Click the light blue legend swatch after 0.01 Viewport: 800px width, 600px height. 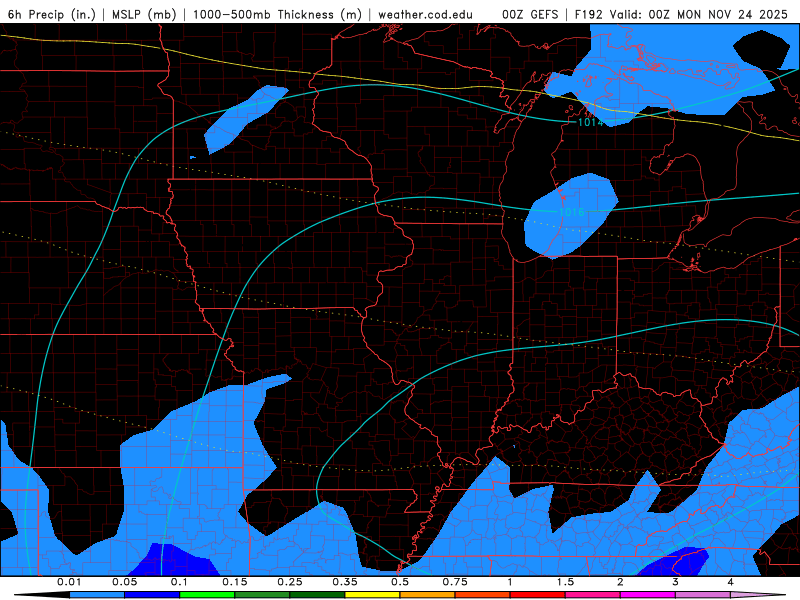tap(97, 595)
